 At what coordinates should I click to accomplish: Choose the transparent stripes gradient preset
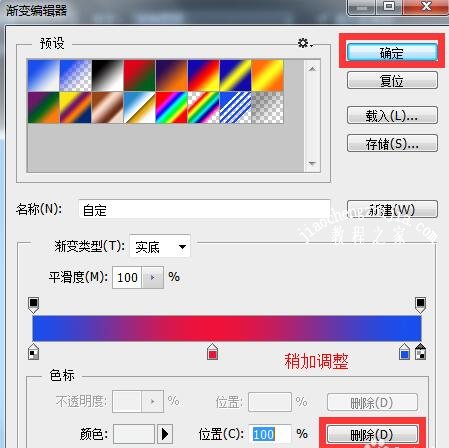(x=236, y=107)
